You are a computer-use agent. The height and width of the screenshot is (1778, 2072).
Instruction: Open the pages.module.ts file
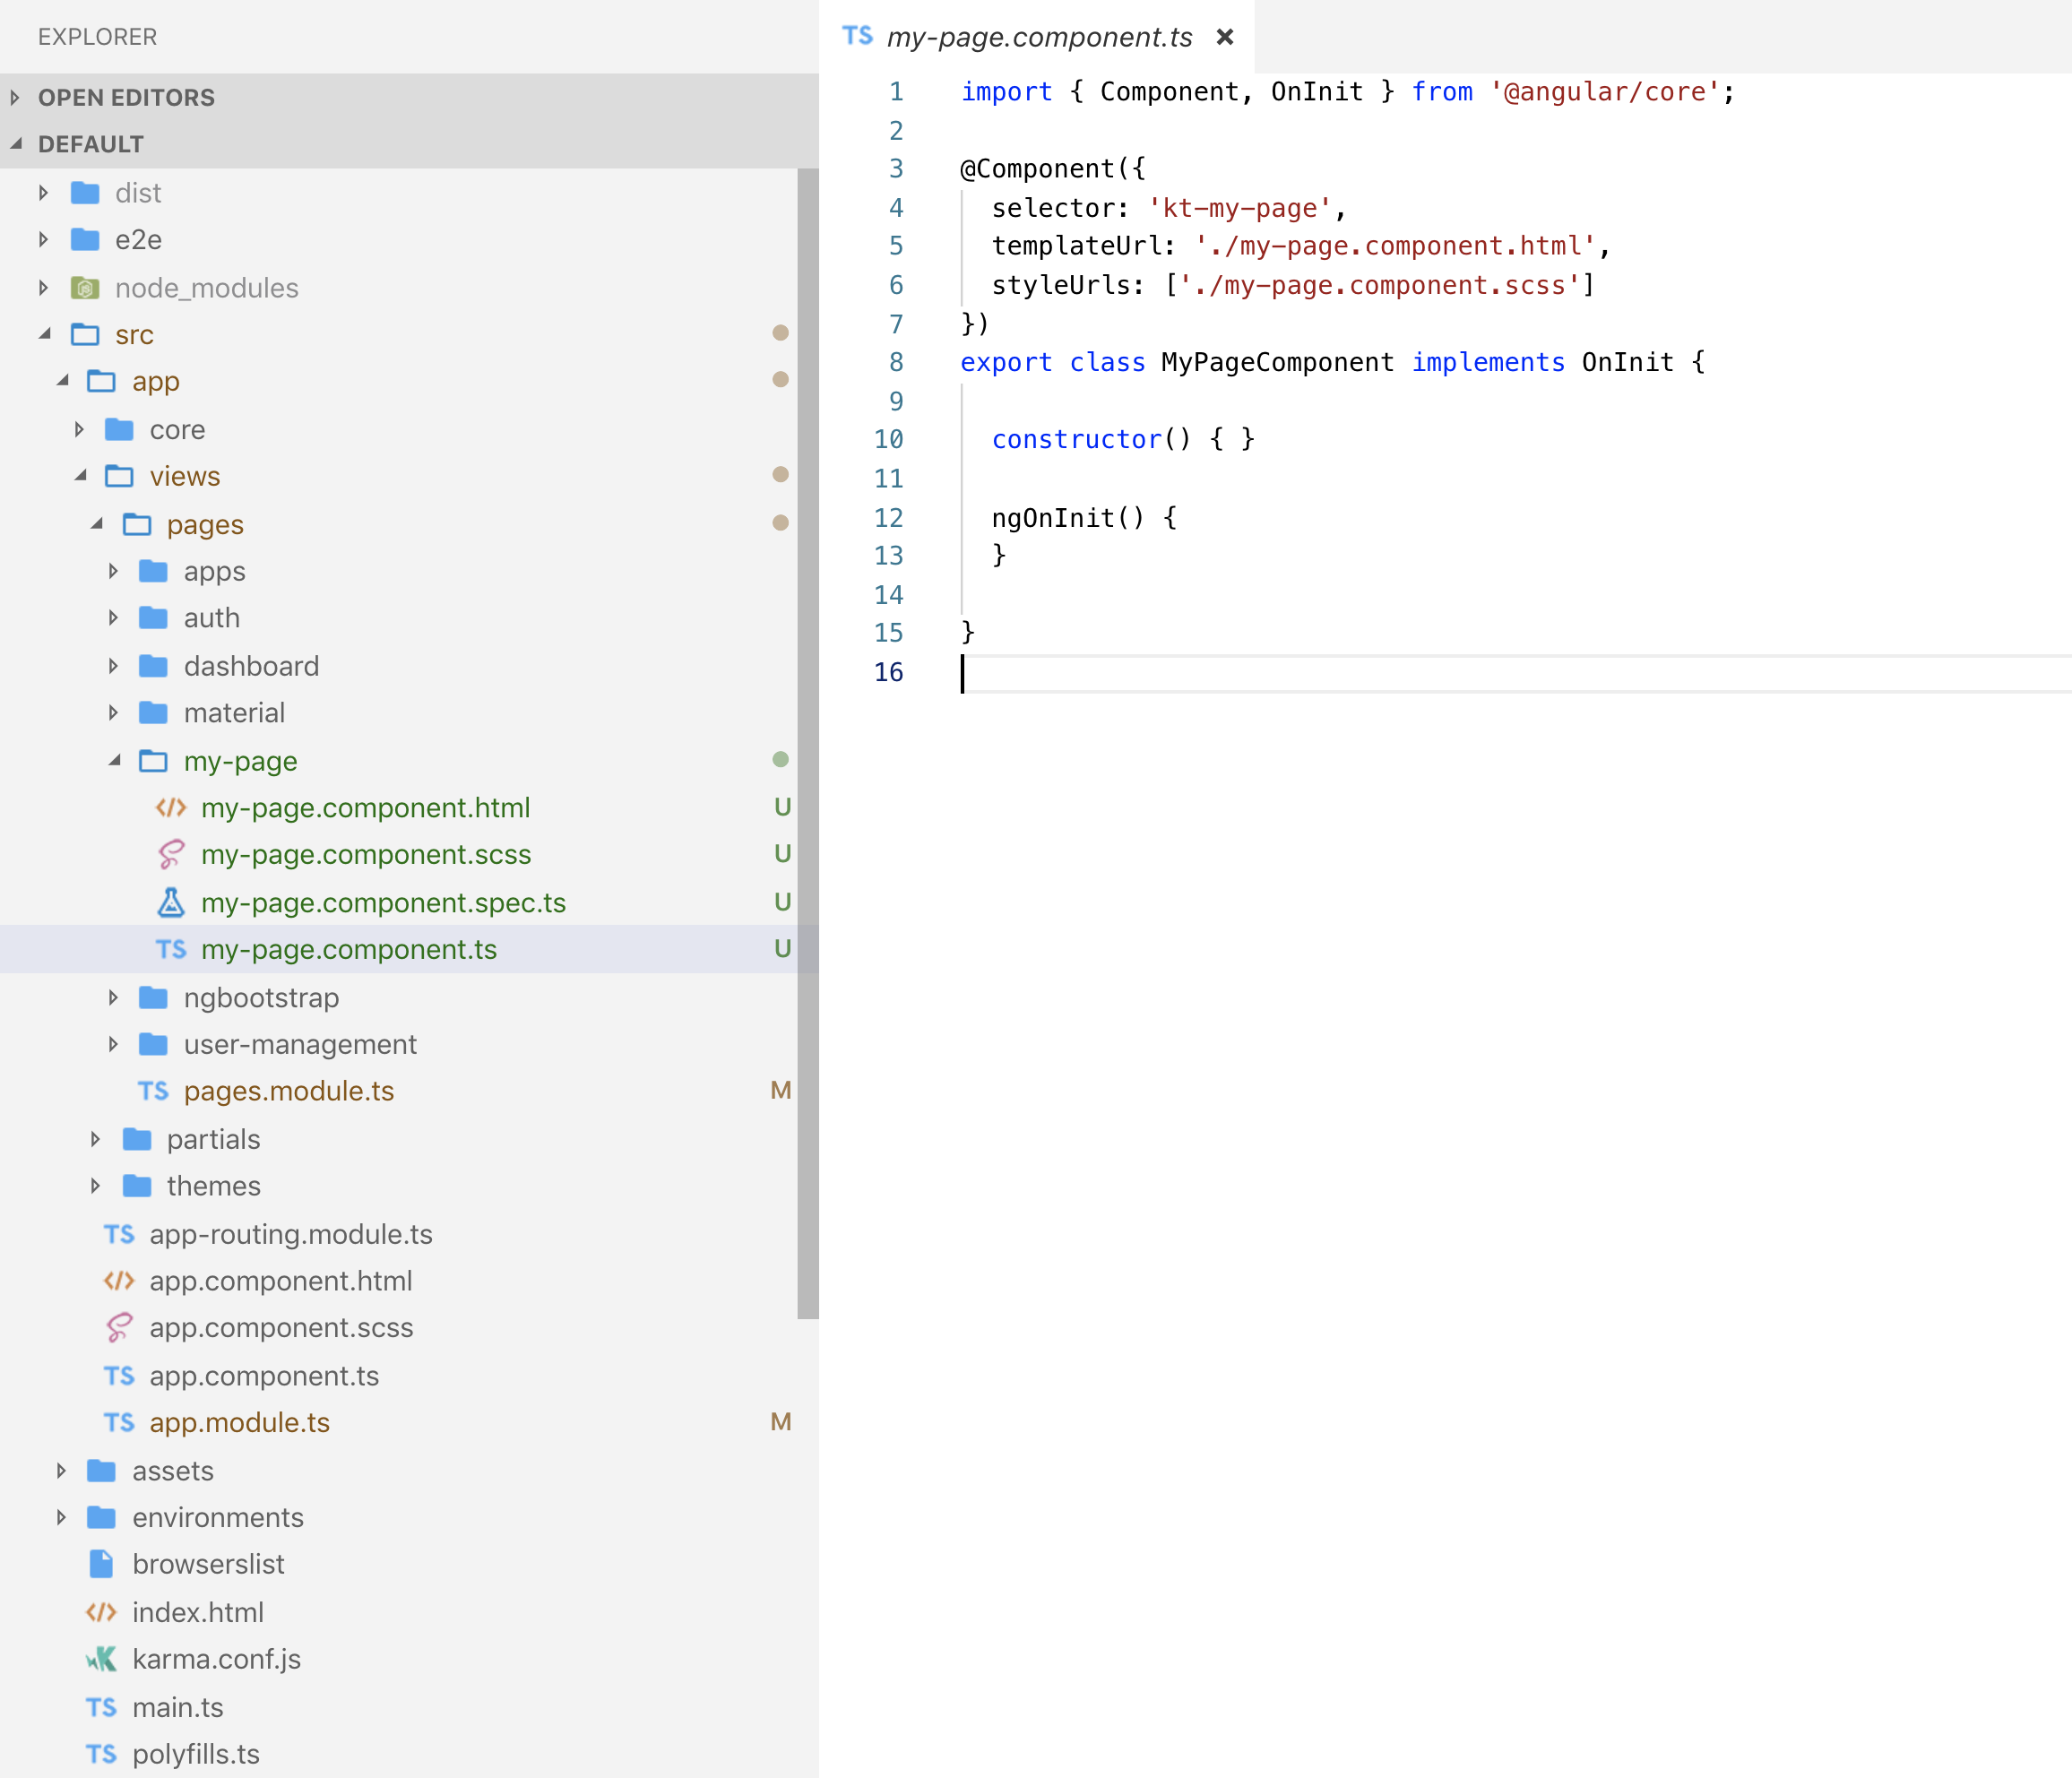click(290, 1091)
